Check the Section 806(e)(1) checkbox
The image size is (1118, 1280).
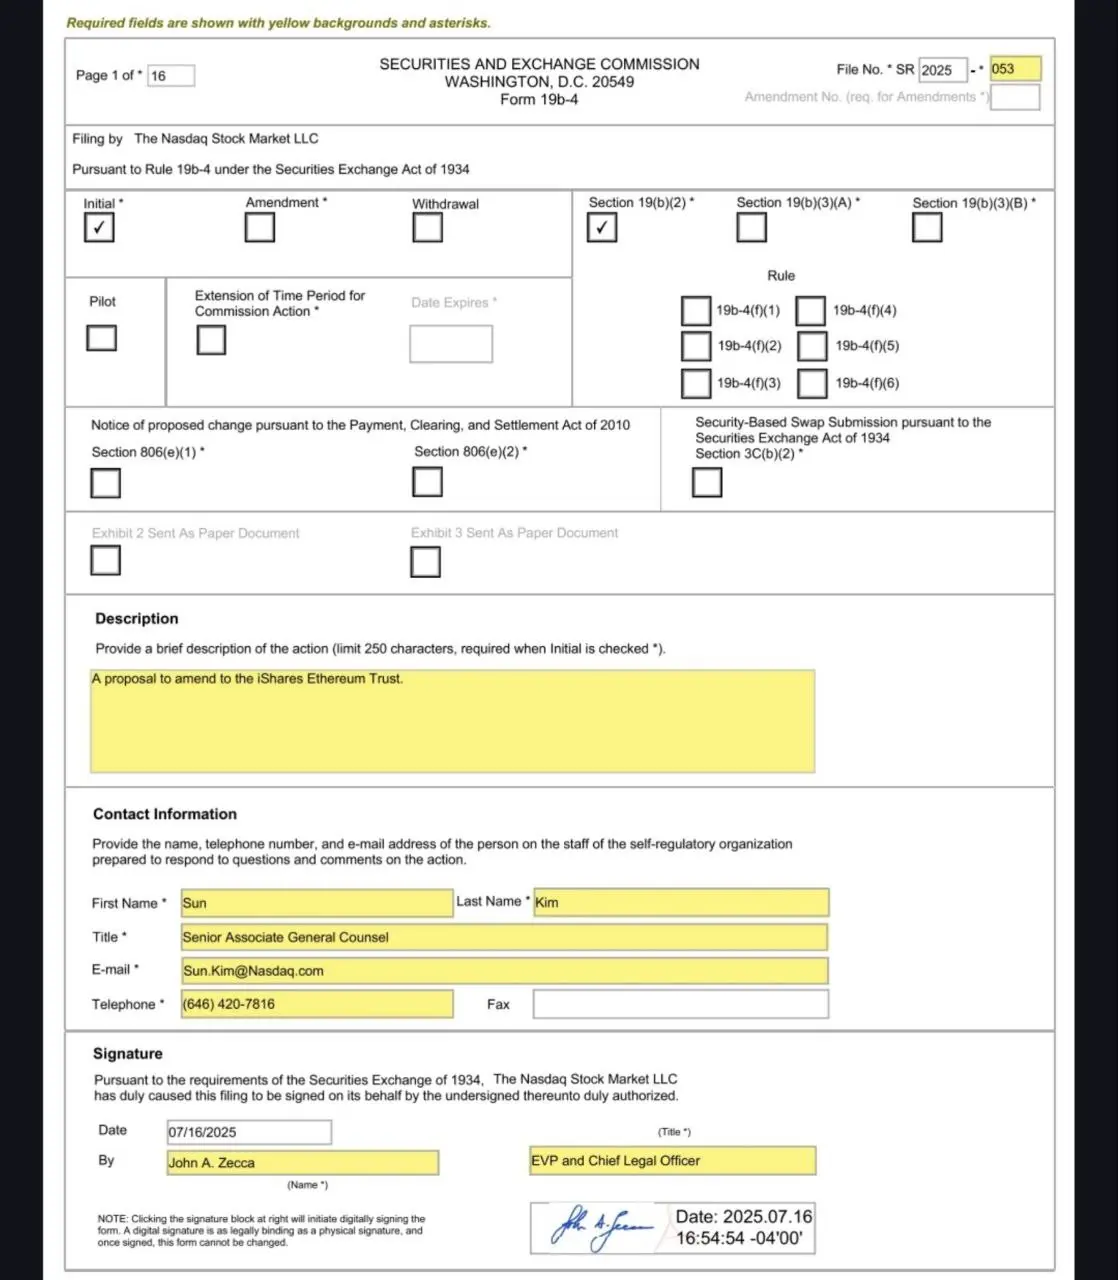(x=106, y=483)
